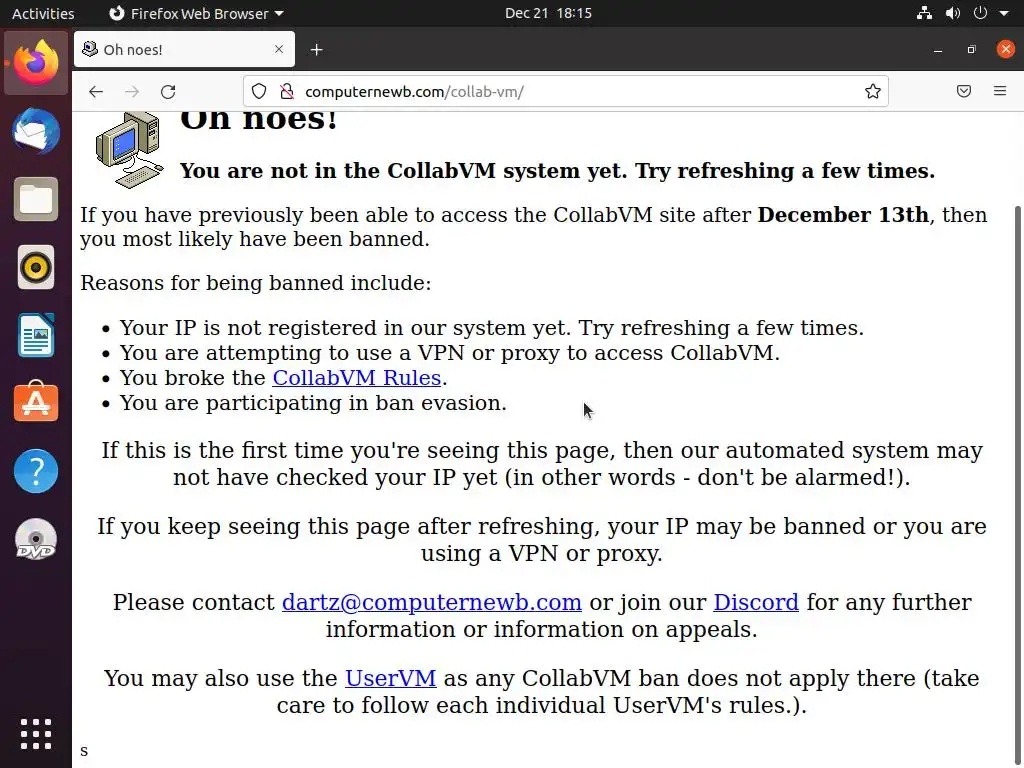1024x768 pixels.
Task: Expand Firefox Web Browser app menu
Action: pos(196,13)
